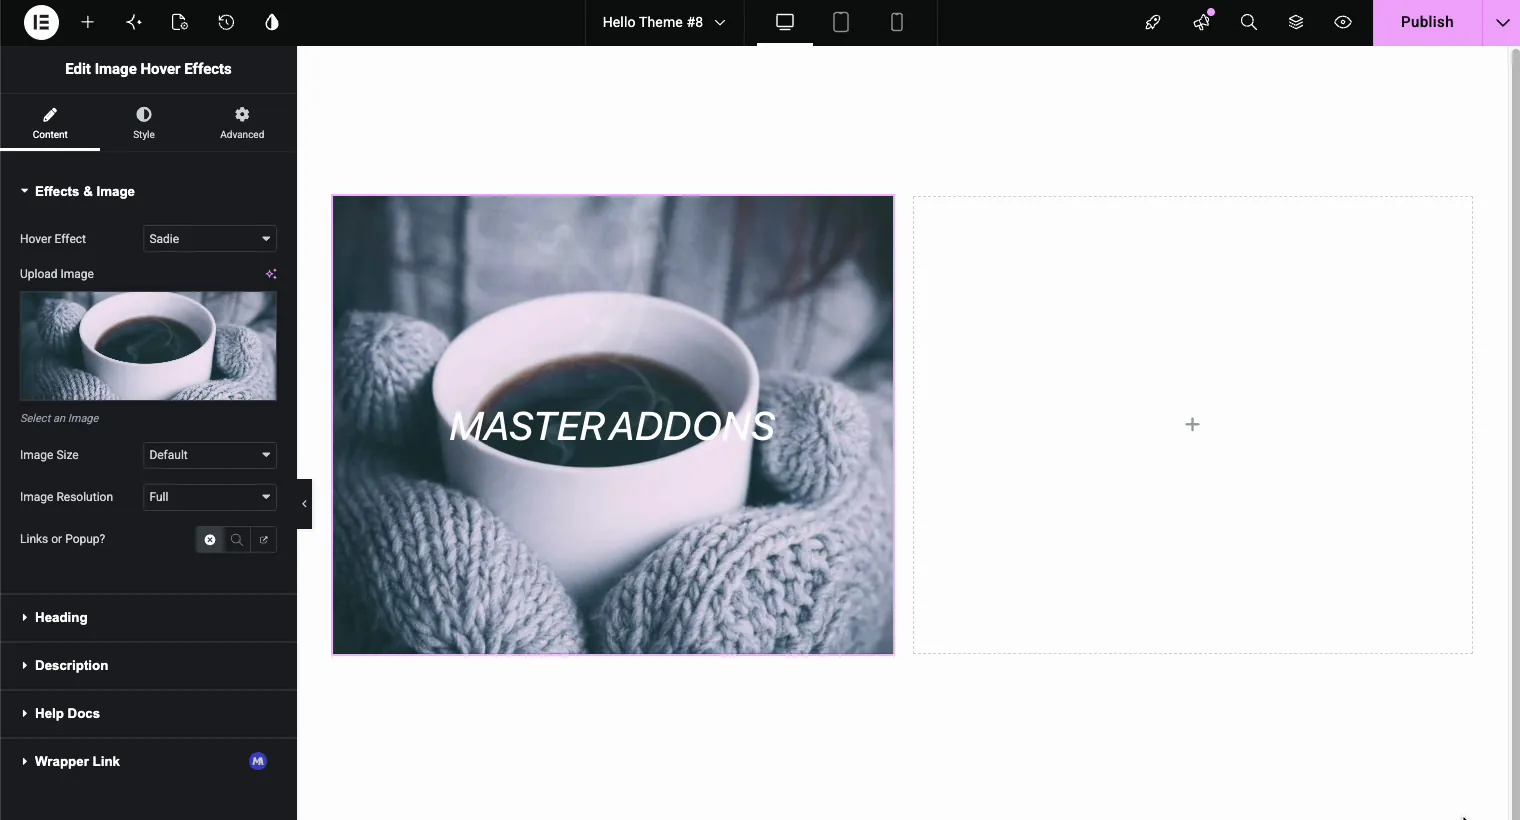This screenshot has height=820, width=1520.
Task: Expand the Description section
Action: point(148,666)
